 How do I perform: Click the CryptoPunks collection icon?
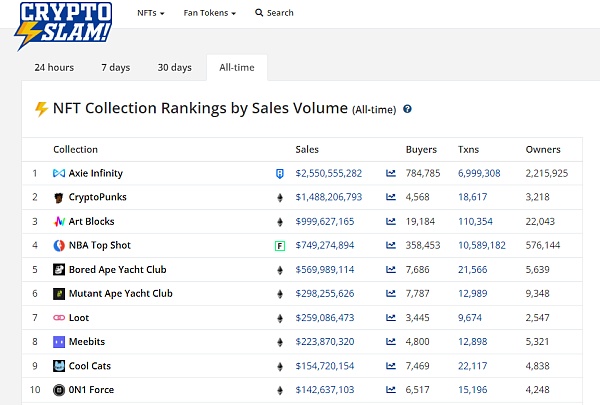pos(59,198)
